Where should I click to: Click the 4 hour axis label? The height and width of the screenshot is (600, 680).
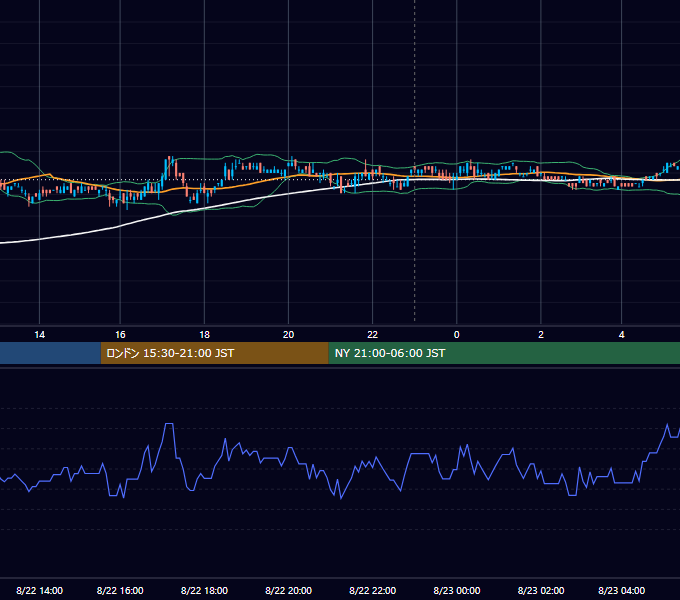(621, 335)
